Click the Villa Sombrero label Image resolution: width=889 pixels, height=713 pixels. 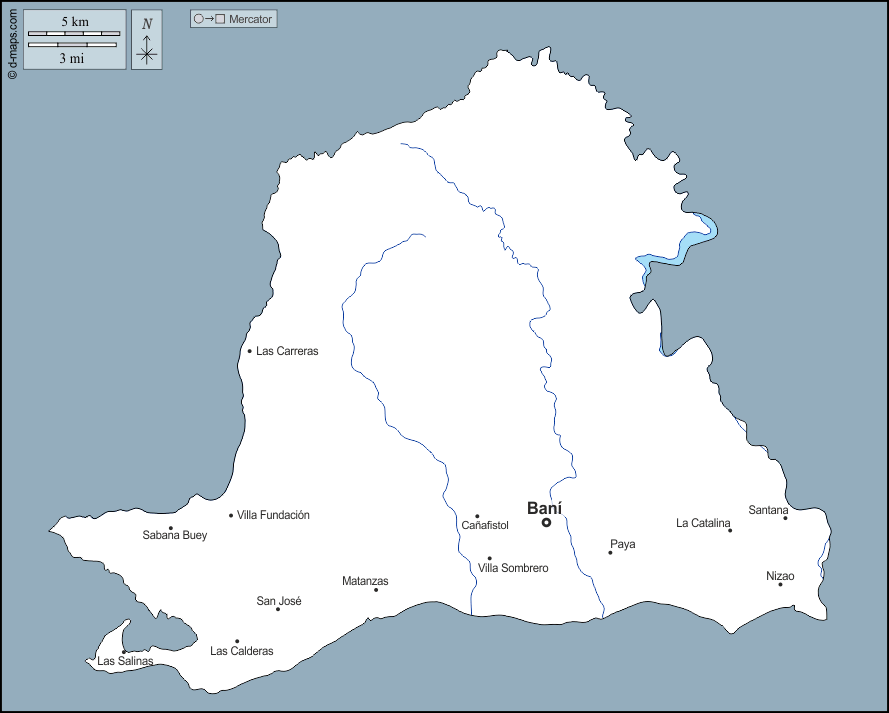click(x=513, y=568)
